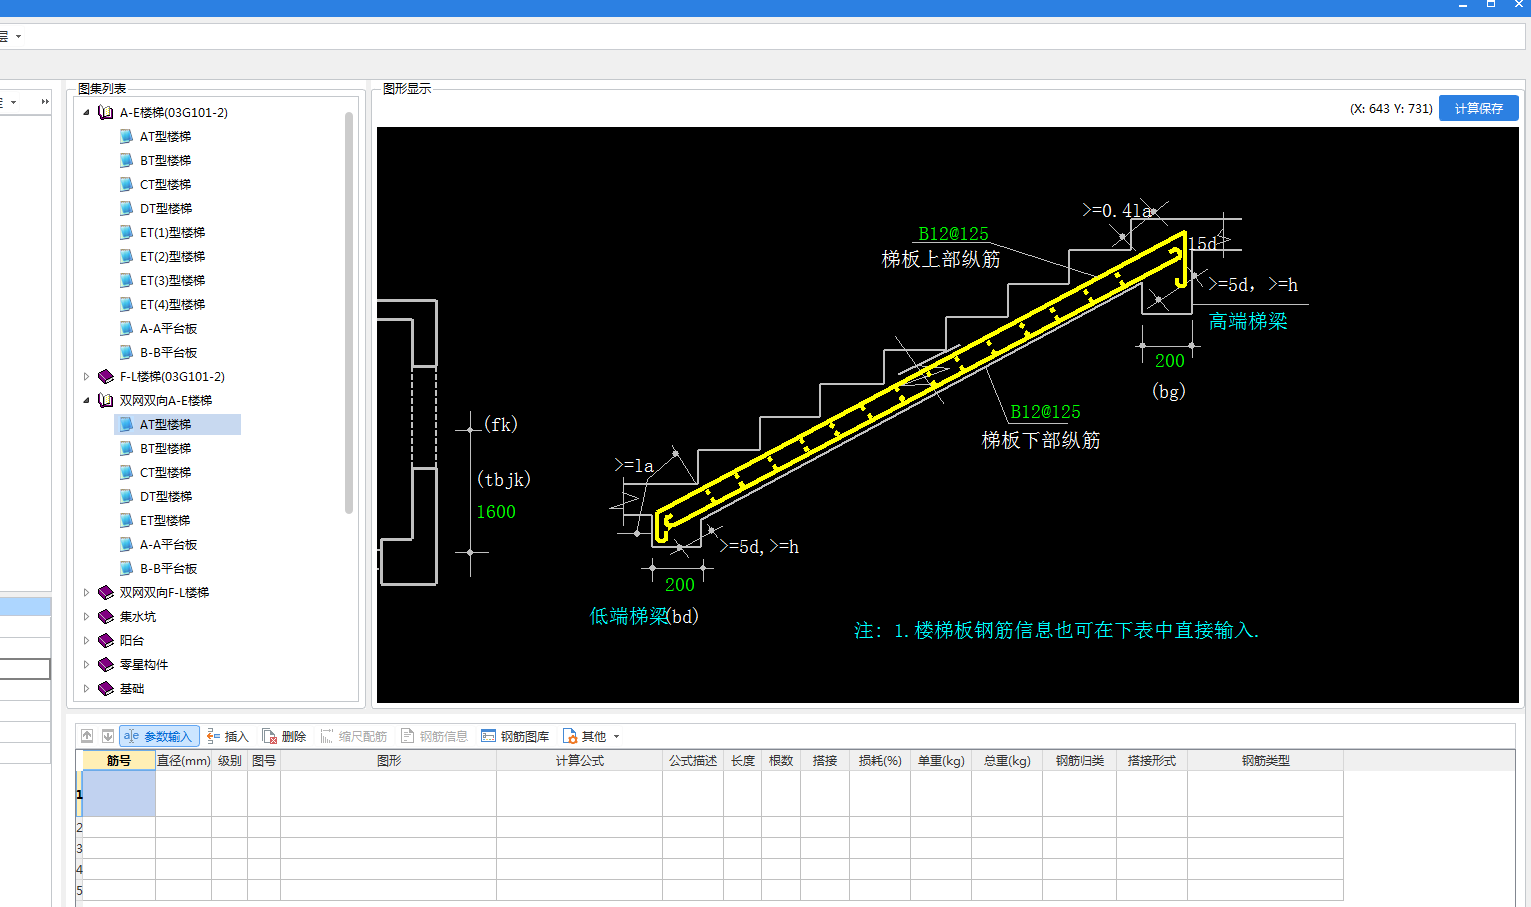Open the 其他 dropdown menu
The width and height of the screenshot is (1531, 907).
coord(591,736)
